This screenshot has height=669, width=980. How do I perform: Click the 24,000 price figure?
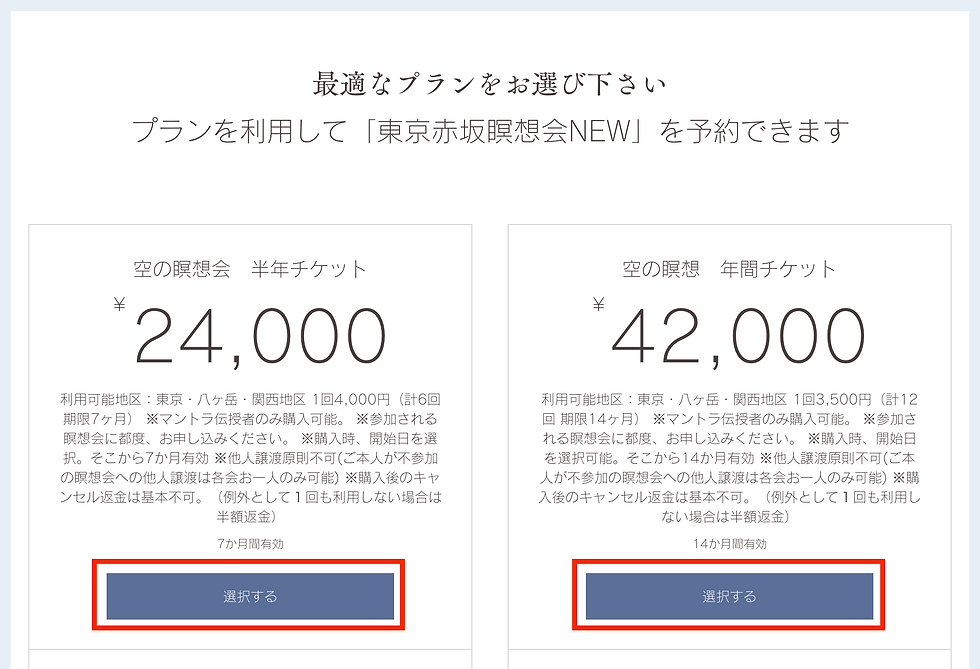click(x=260, y=337)
